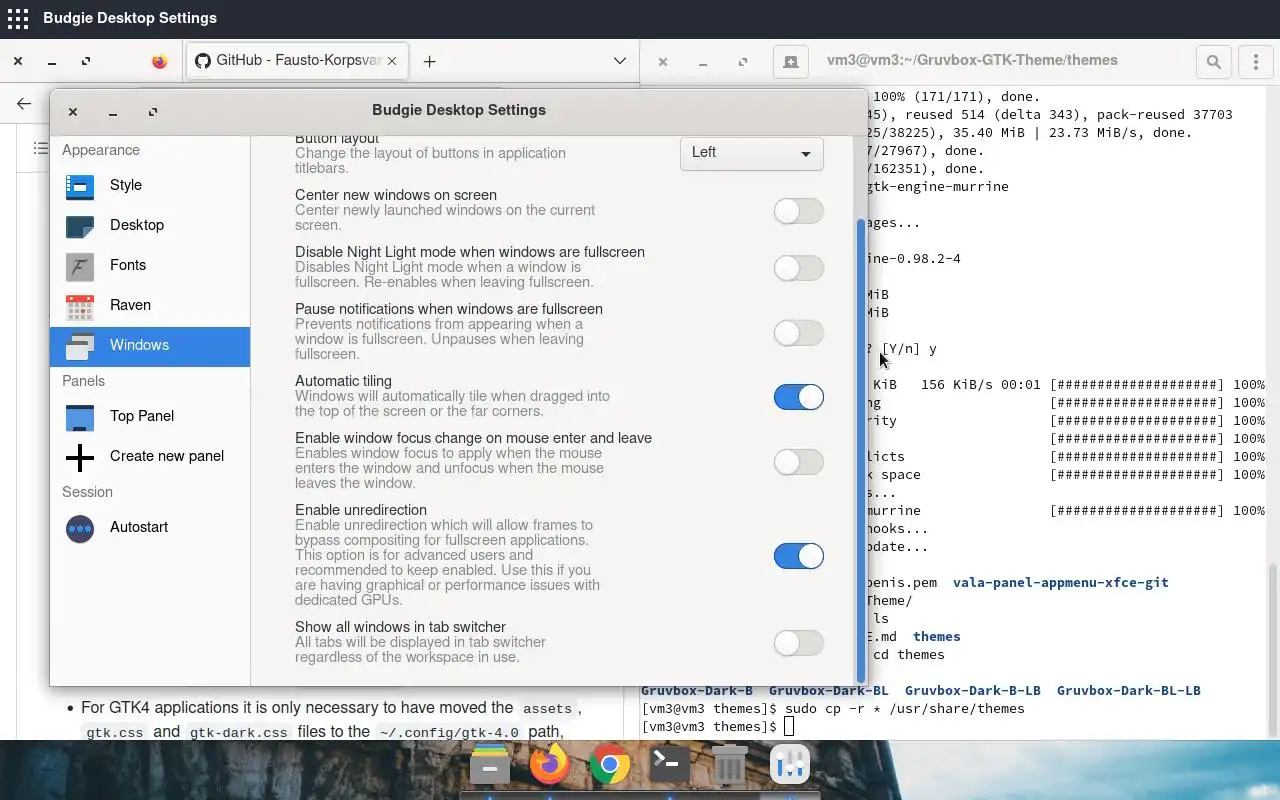Open the applications grid menu in top panel
The height and width of the screenshot is (800, 1280).
coord(17,18)
